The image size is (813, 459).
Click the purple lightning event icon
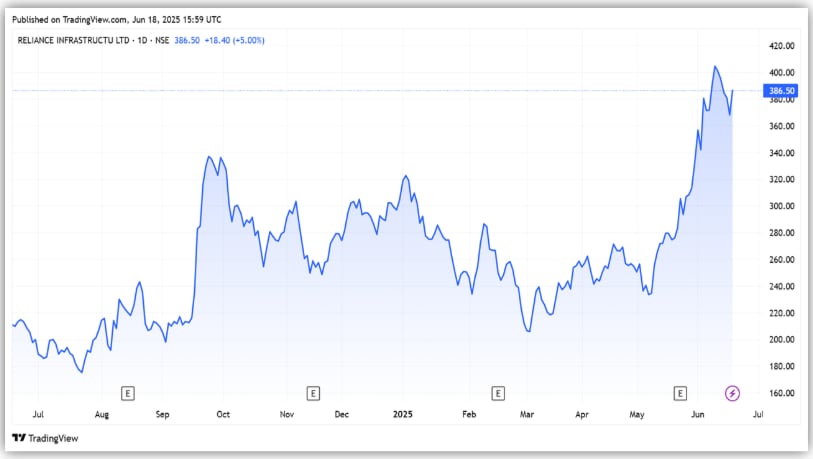[x=732, y=394]
